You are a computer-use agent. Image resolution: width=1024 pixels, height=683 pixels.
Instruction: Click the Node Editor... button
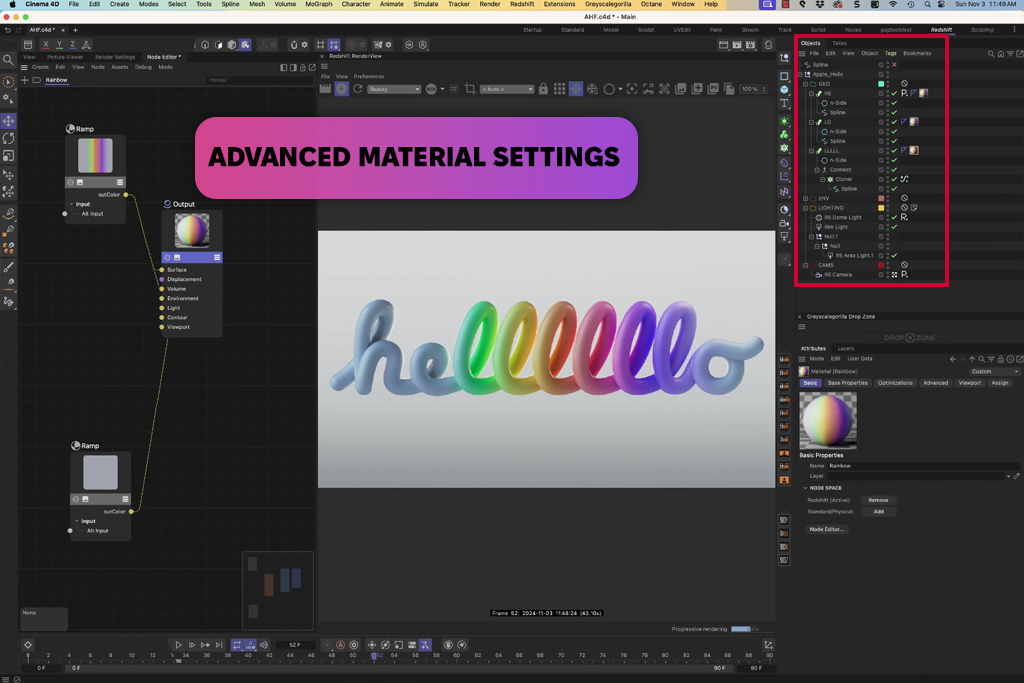826,530
